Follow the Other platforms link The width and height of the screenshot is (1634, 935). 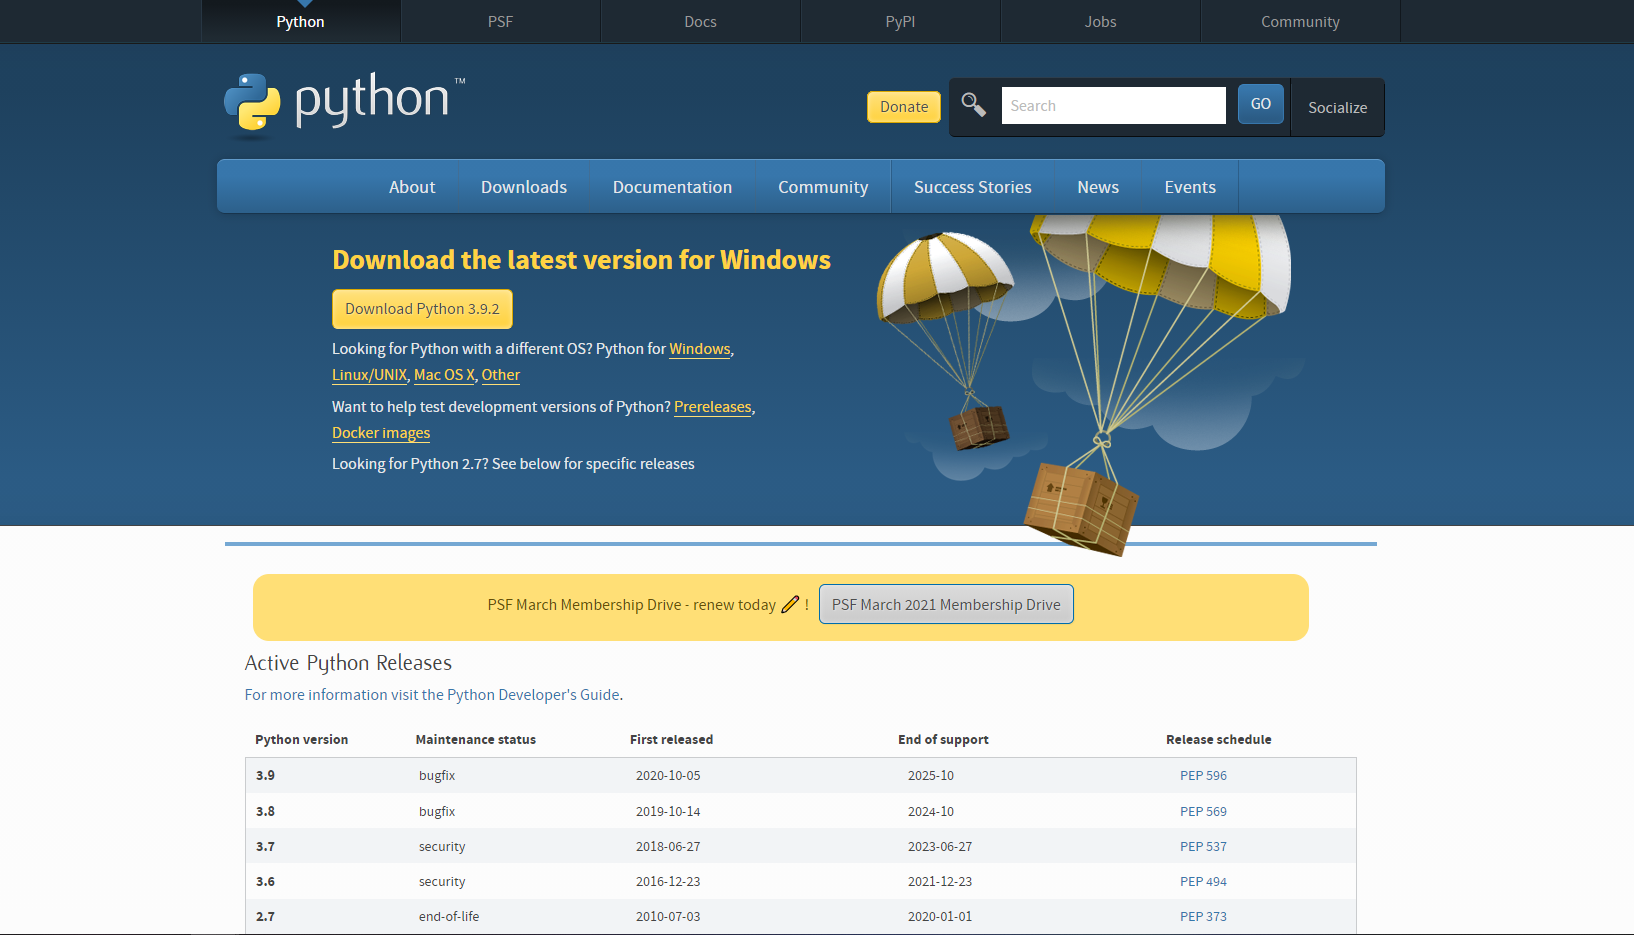(501, 375)
